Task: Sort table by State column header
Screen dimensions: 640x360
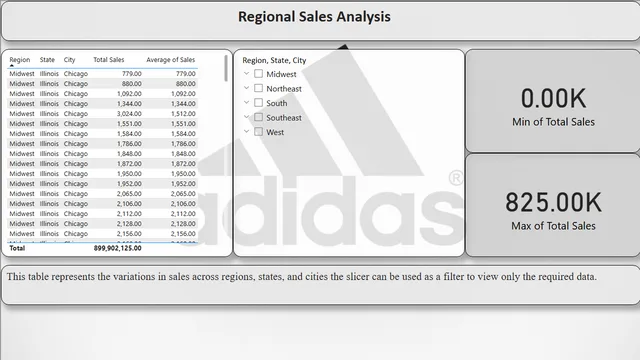Action: coord(47,60)
